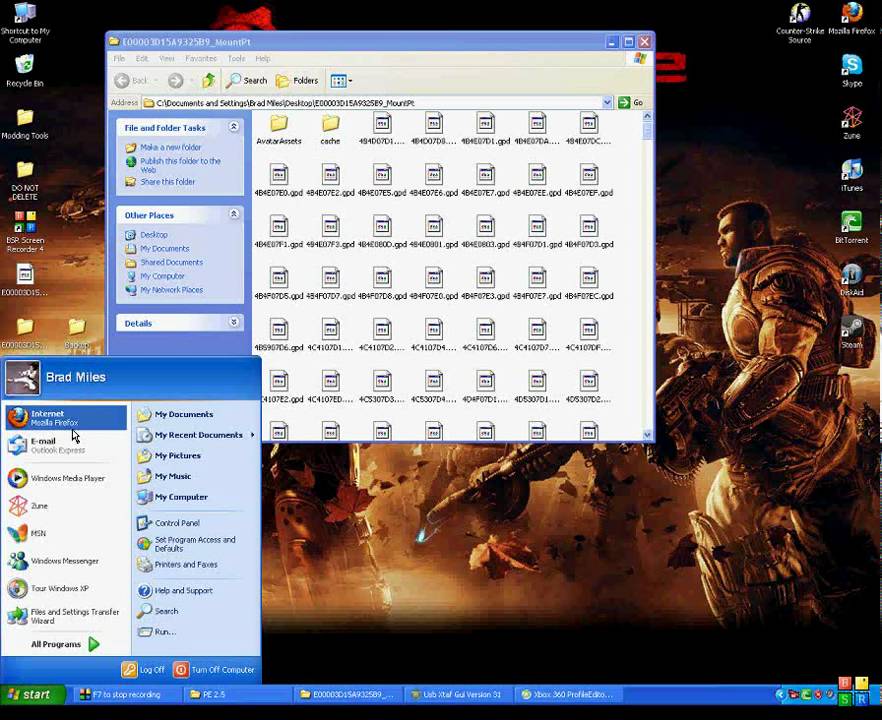Start Tour Windows XP

point(66,588)
